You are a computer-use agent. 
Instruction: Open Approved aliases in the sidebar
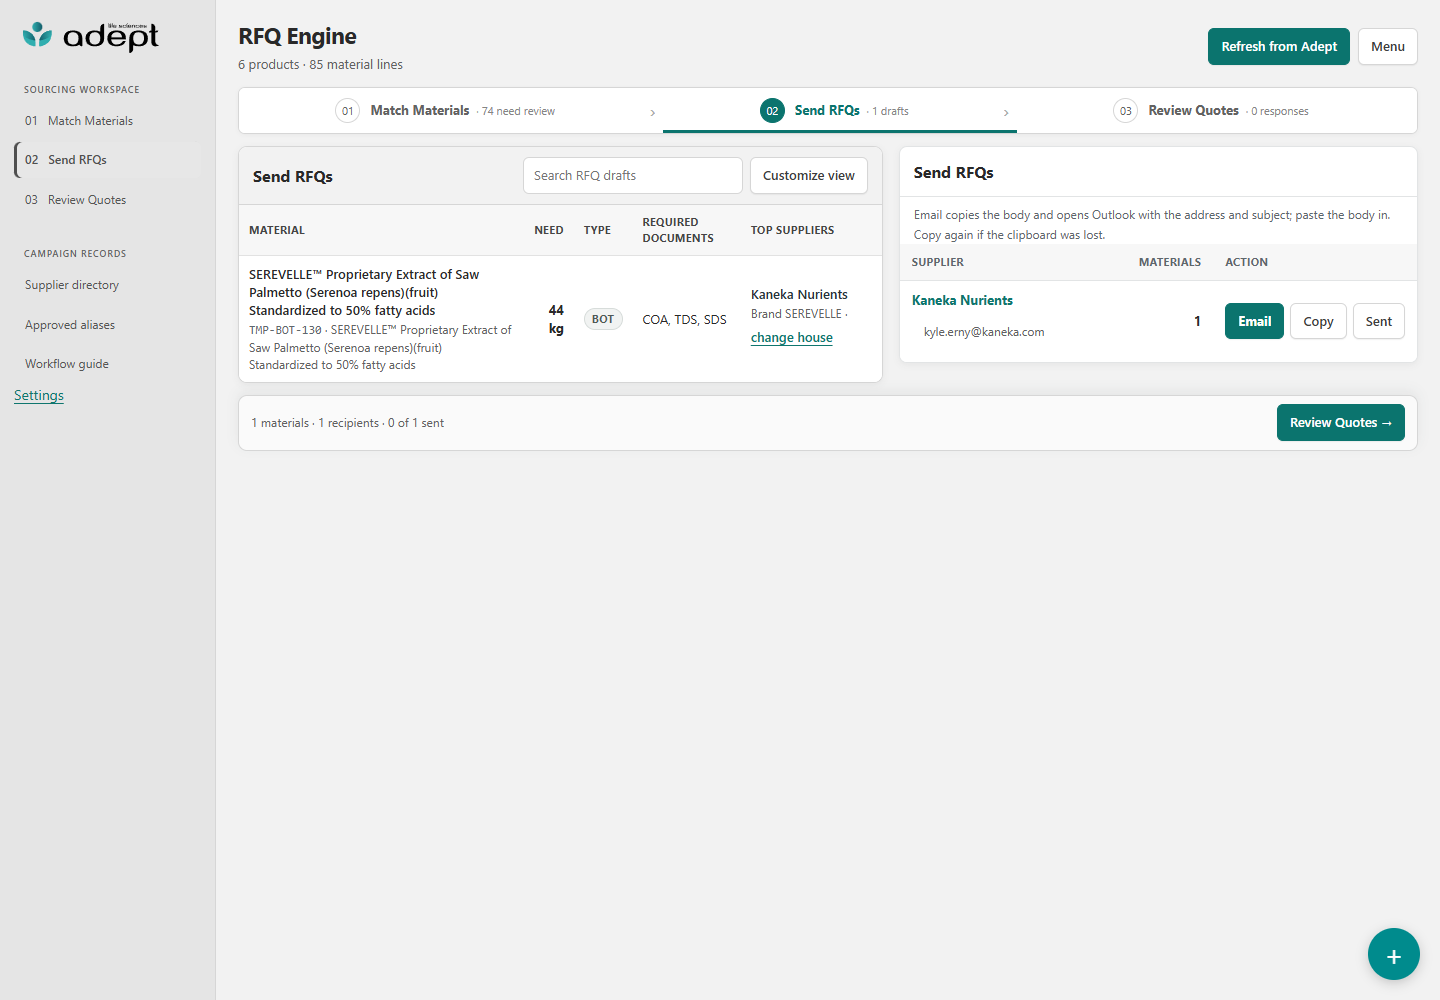pyautogui.click(x=107, y=325)
